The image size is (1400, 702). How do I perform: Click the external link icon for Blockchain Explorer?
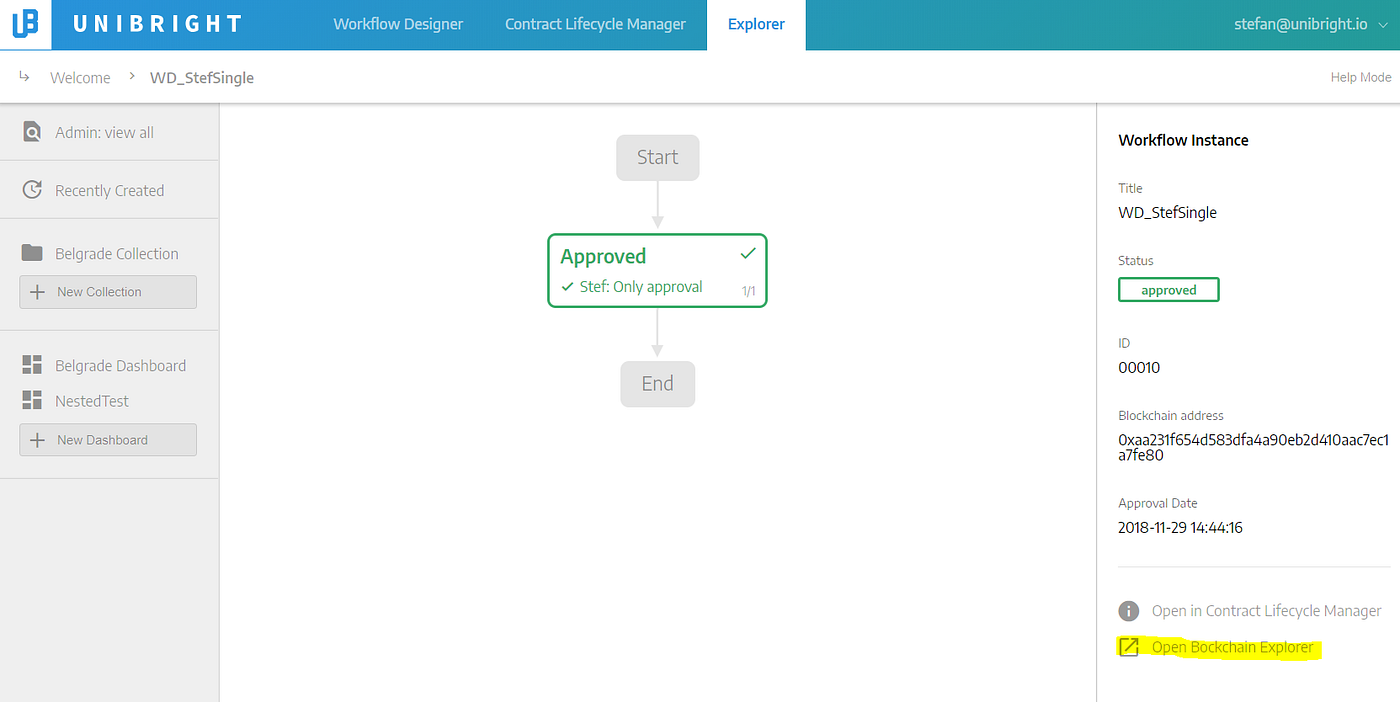point(1129,647)
